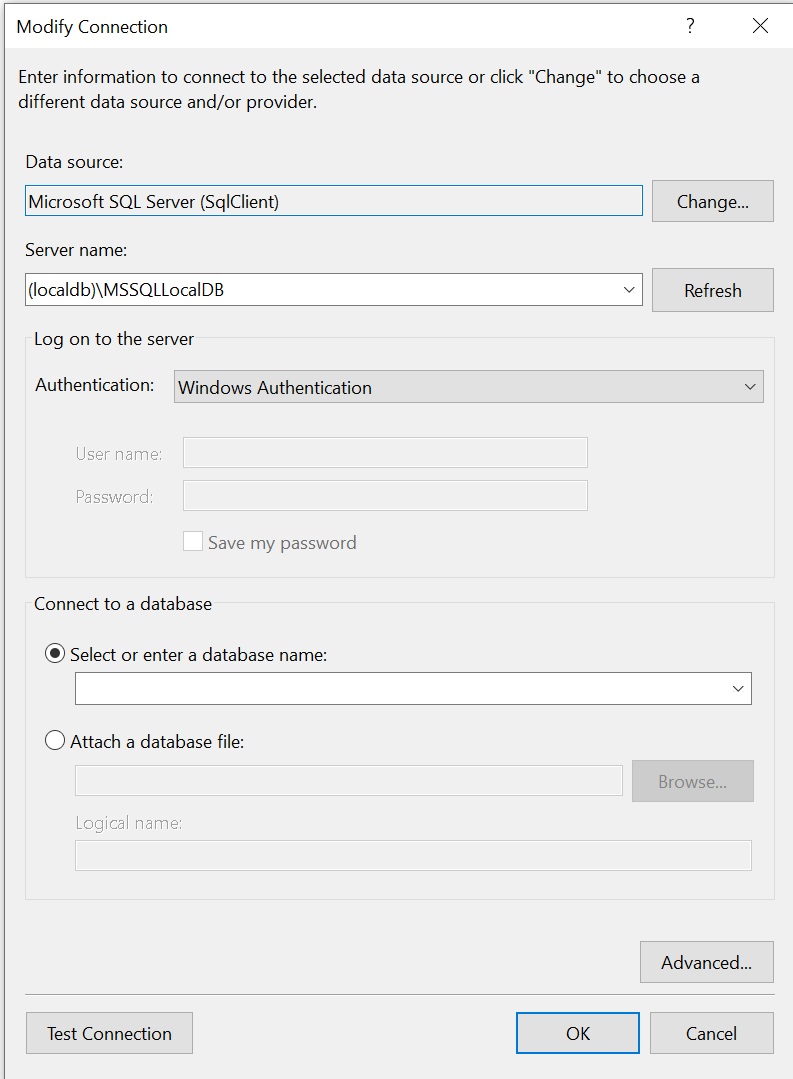793x1079 pixels.
Task: Refresh the server name list
Action: coord(712,290)
